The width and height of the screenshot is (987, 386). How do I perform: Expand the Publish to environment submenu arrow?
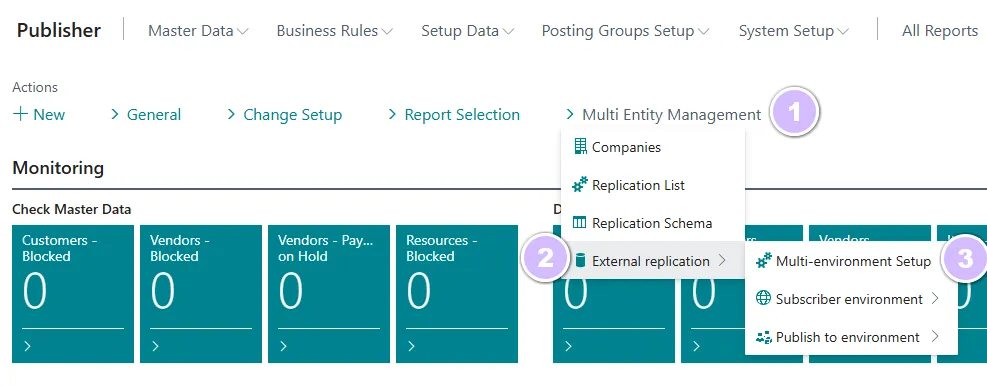tap(935, 337)
